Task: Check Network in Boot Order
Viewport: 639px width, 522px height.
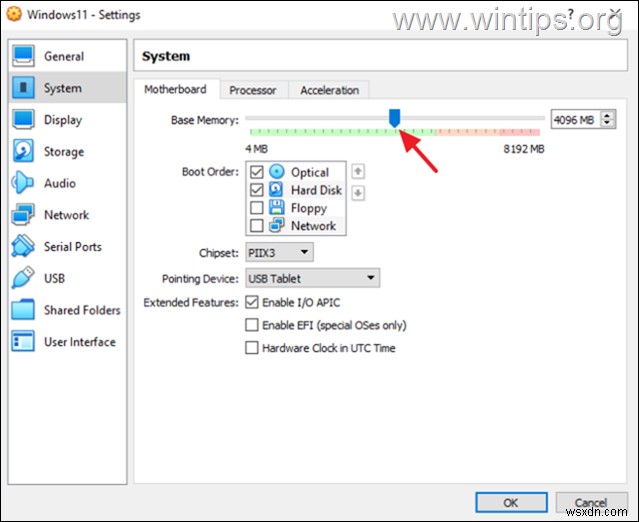Action: point(256,225)
